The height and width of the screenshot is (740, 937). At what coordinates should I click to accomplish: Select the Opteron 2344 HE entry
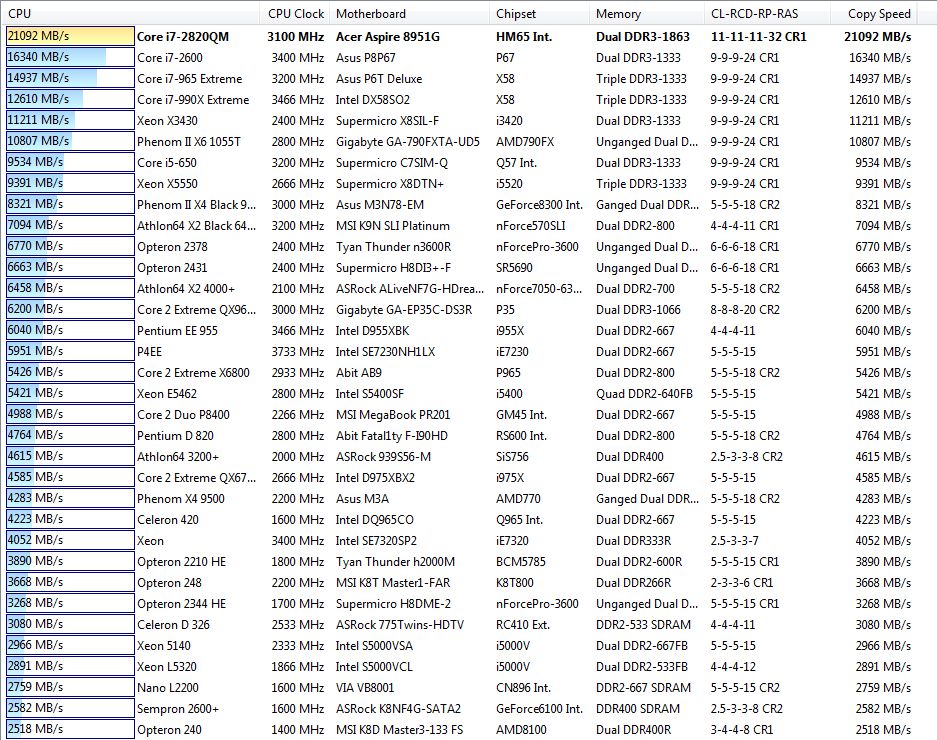pos(182,604)
